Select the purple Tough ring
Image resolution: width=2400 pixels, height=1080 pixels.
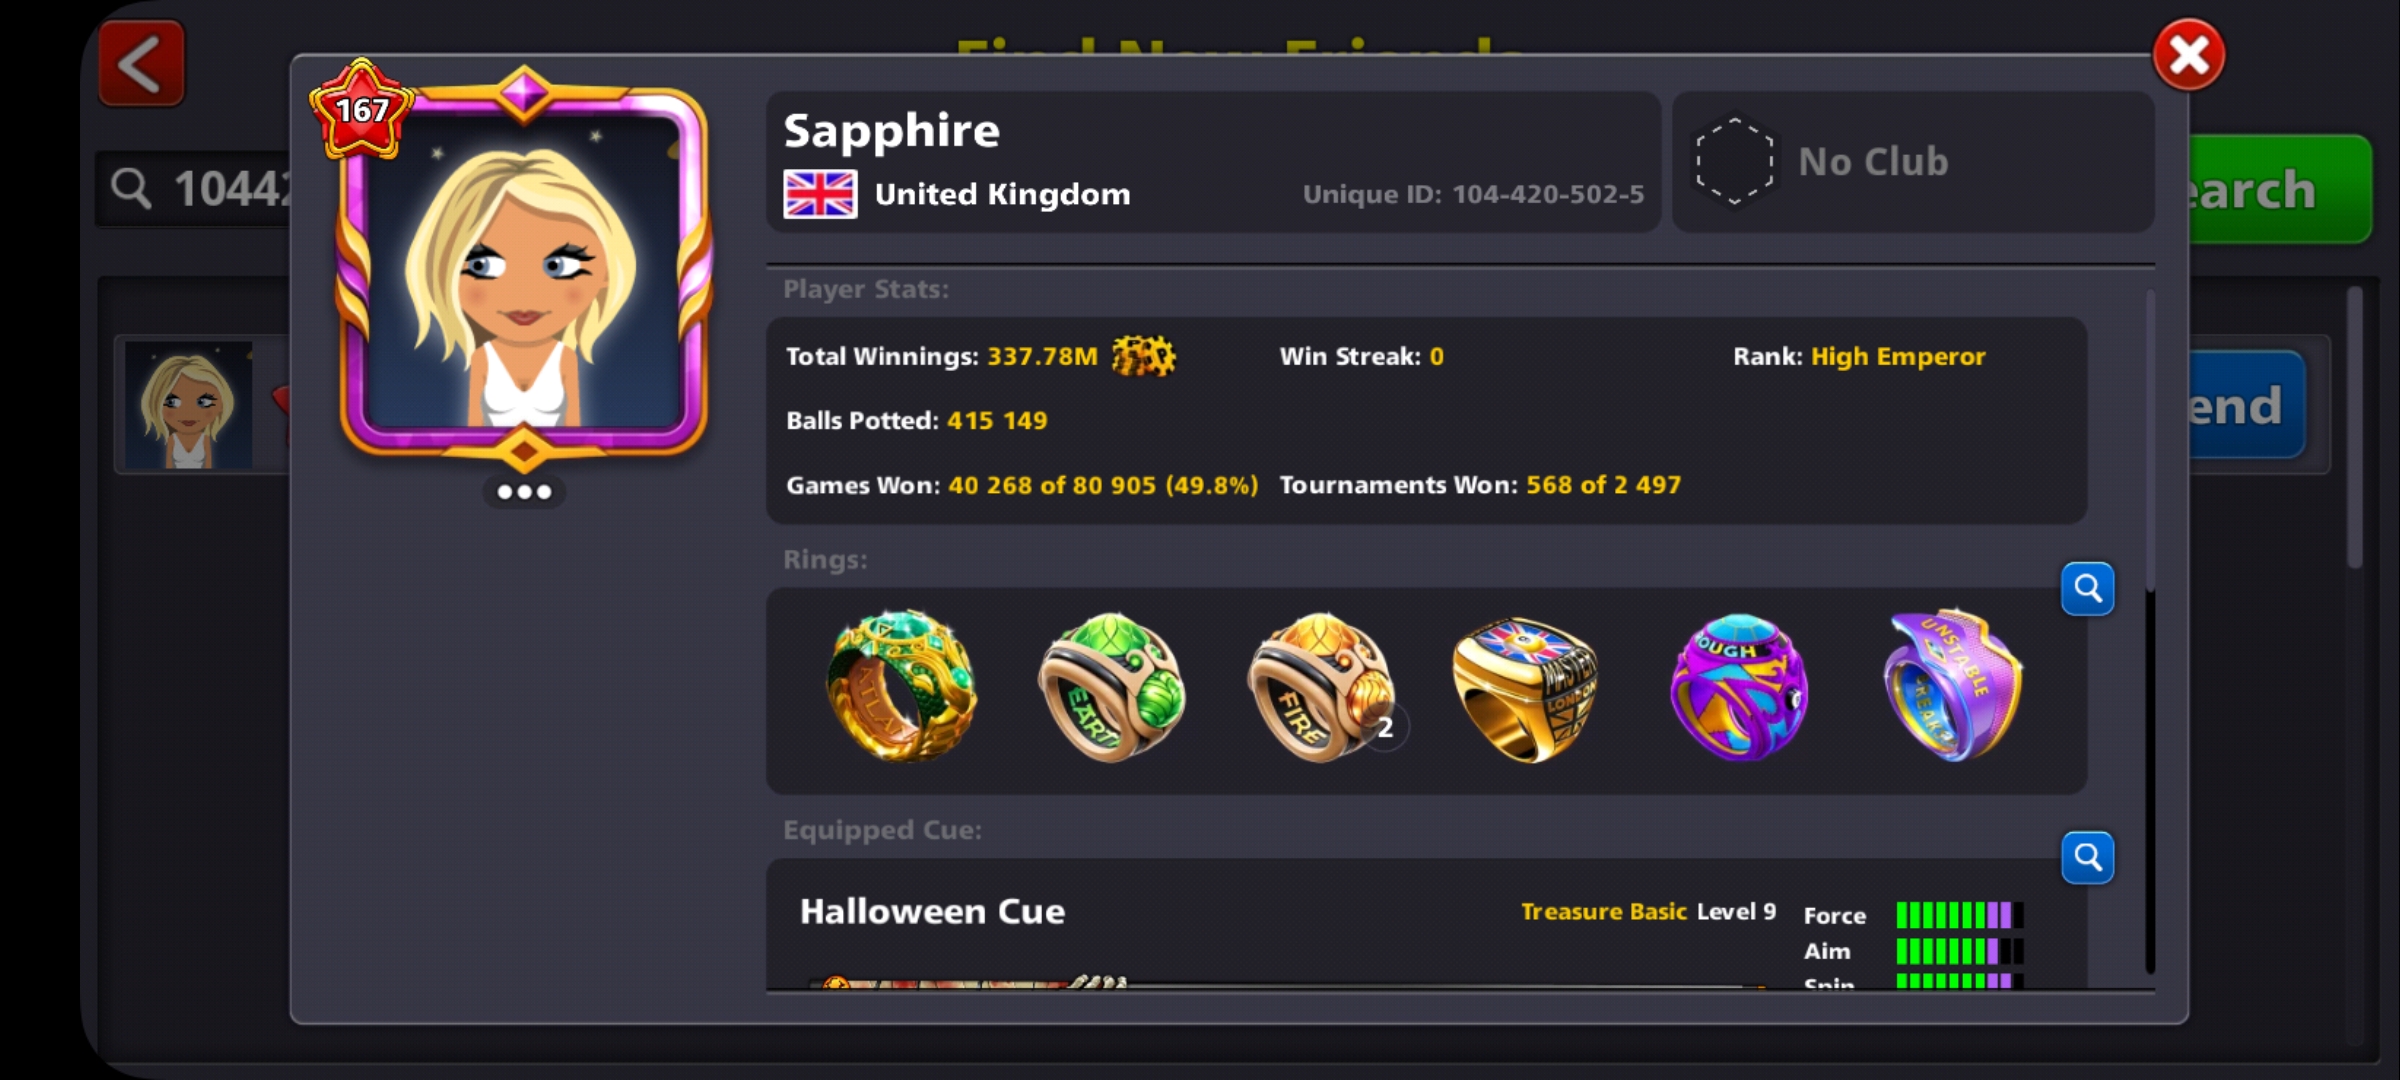point(1738,688)
